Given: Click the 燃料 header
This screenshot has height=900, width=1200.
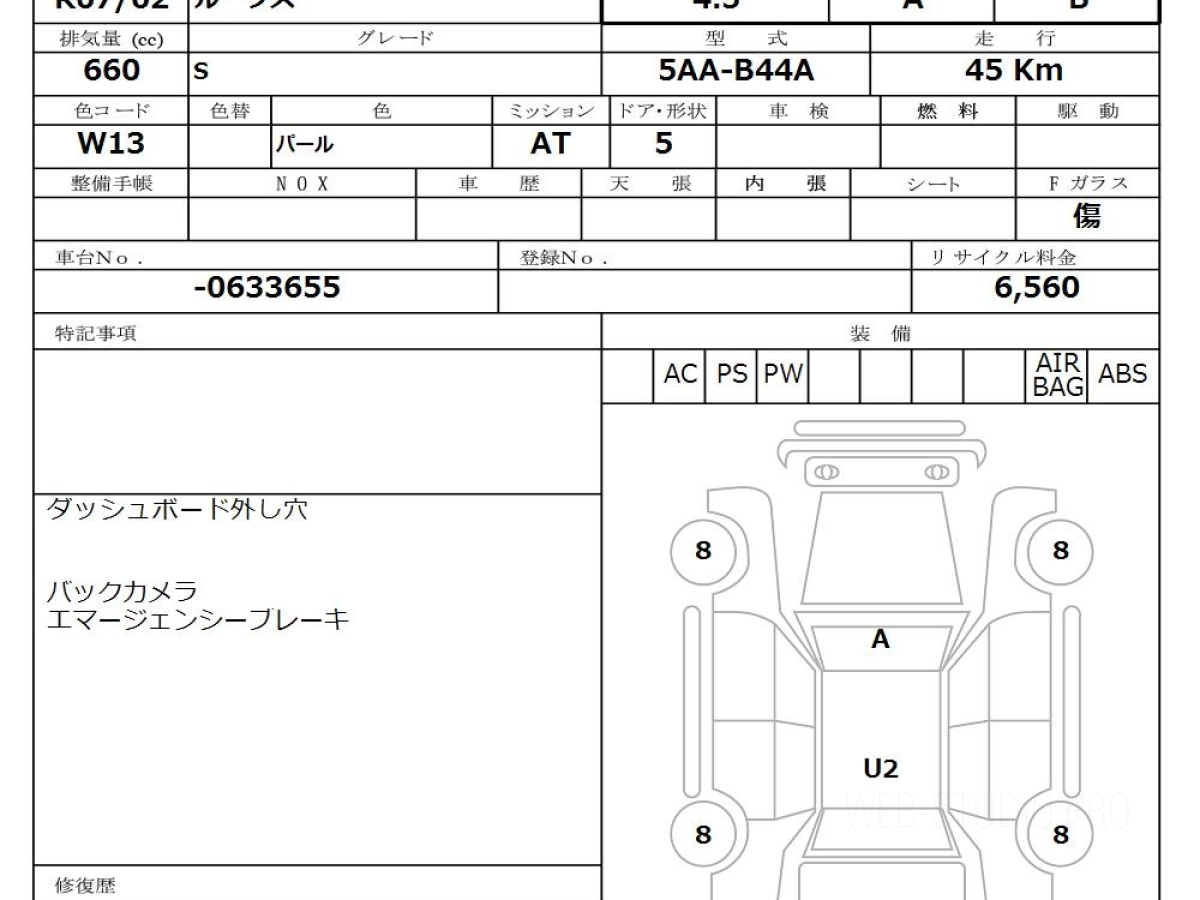Looking at the screenshot, I should 947,111.
